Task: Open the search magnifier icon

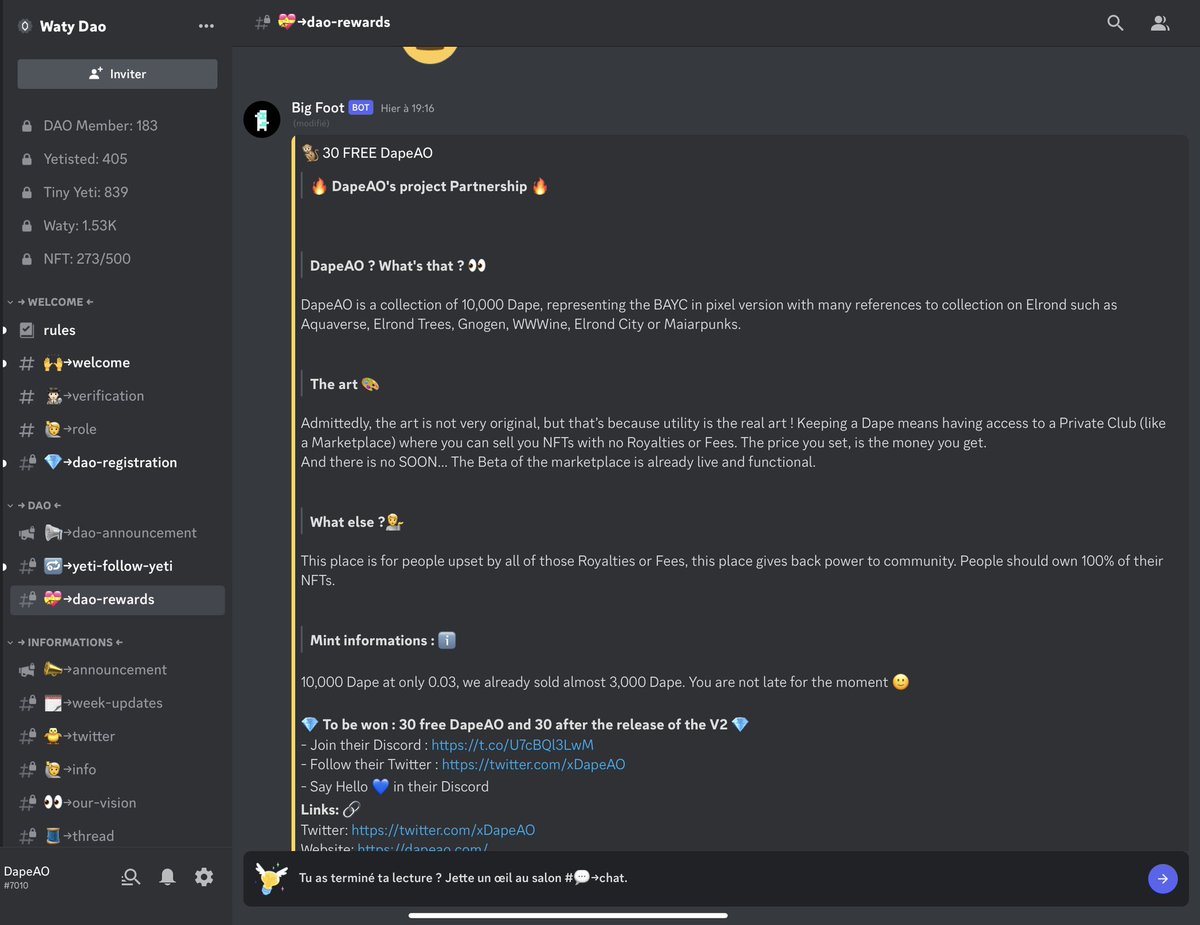Action: pos(1115,23)
